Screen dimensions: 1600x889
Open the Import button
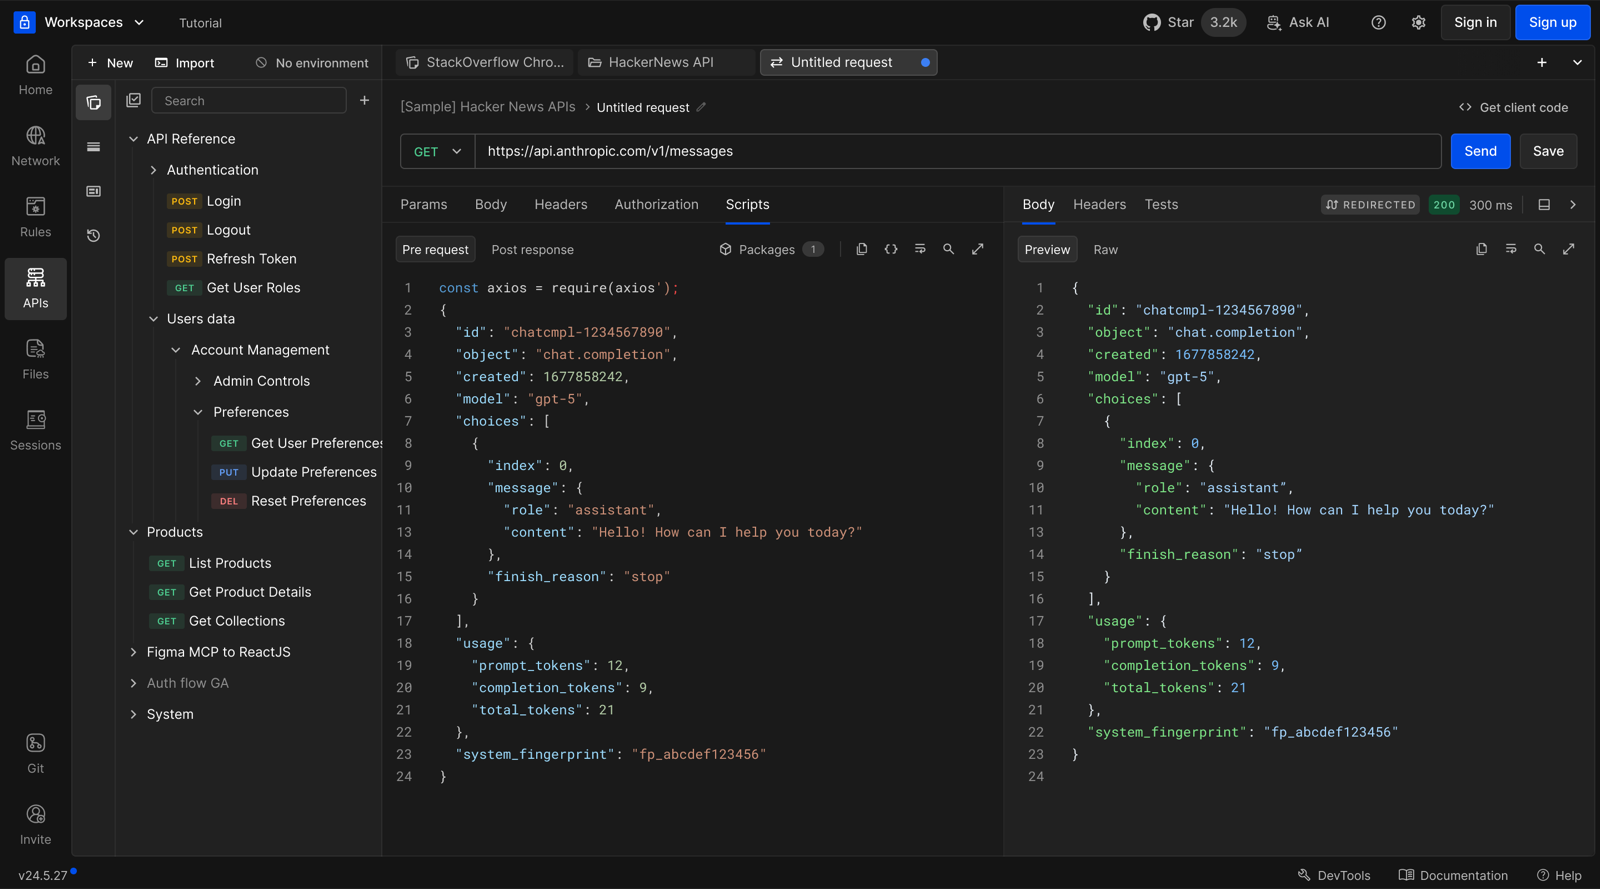(x=185, y=63)
